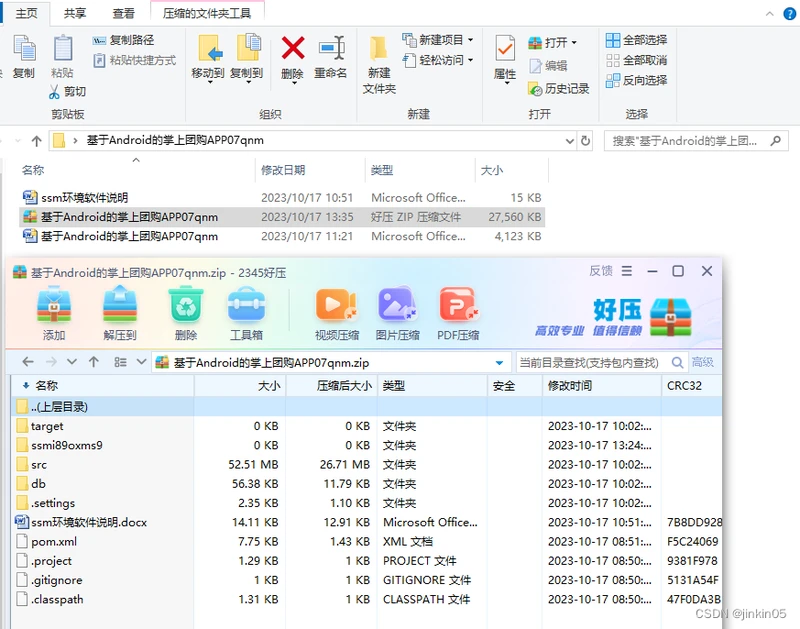Select Copy path in clipboard group
Image resolution: width=800 pixels, height=629 pixels.
tap(123, 40)
